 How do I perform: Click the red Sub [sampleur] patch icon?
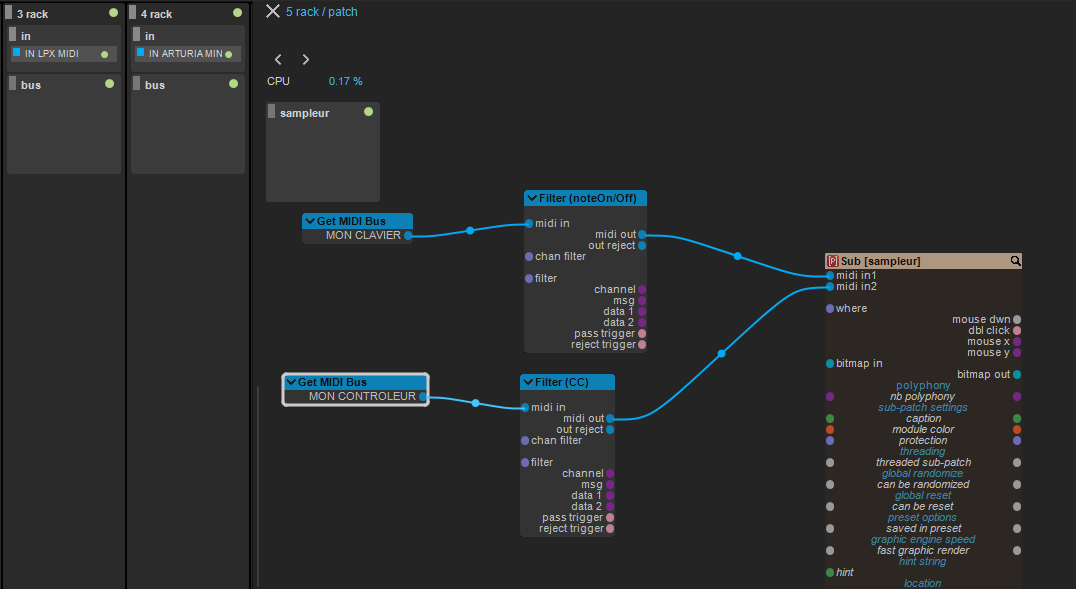pyautogui.click(x=832, y=261)
